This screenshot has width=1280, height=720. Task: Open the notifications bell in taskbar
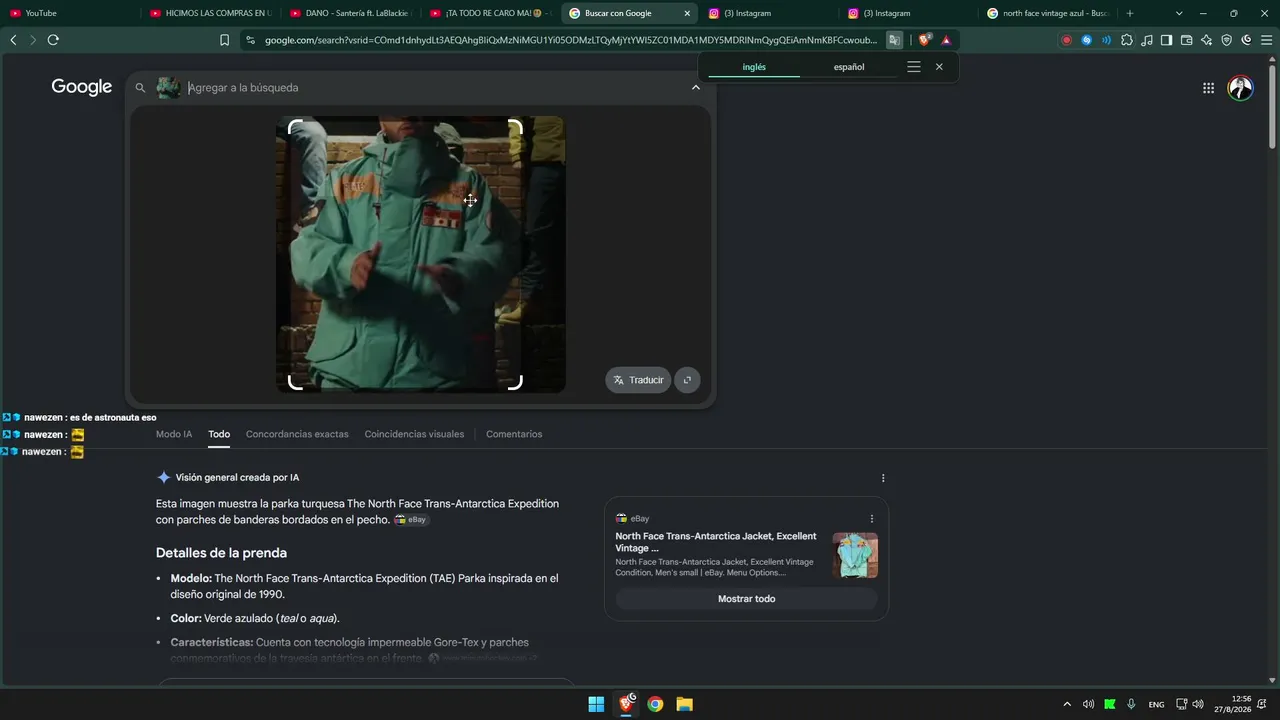pos(1262,704)
